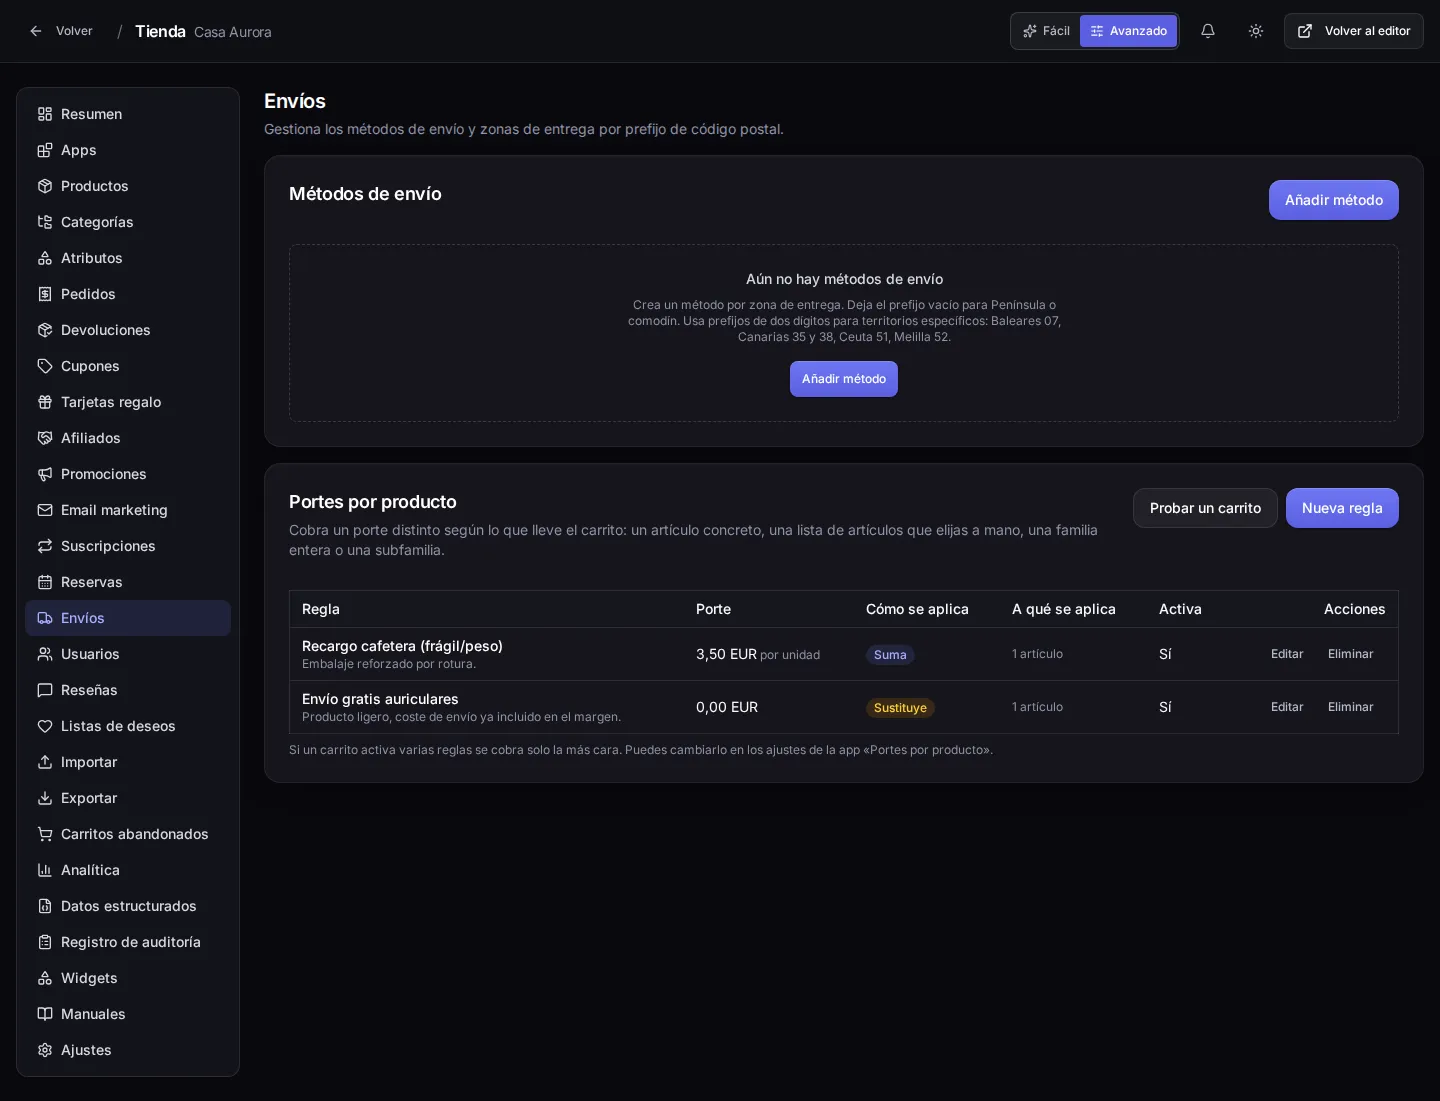1440x1101 pixels.
Task: Click Probar un carrito button
Action: 1205,508
